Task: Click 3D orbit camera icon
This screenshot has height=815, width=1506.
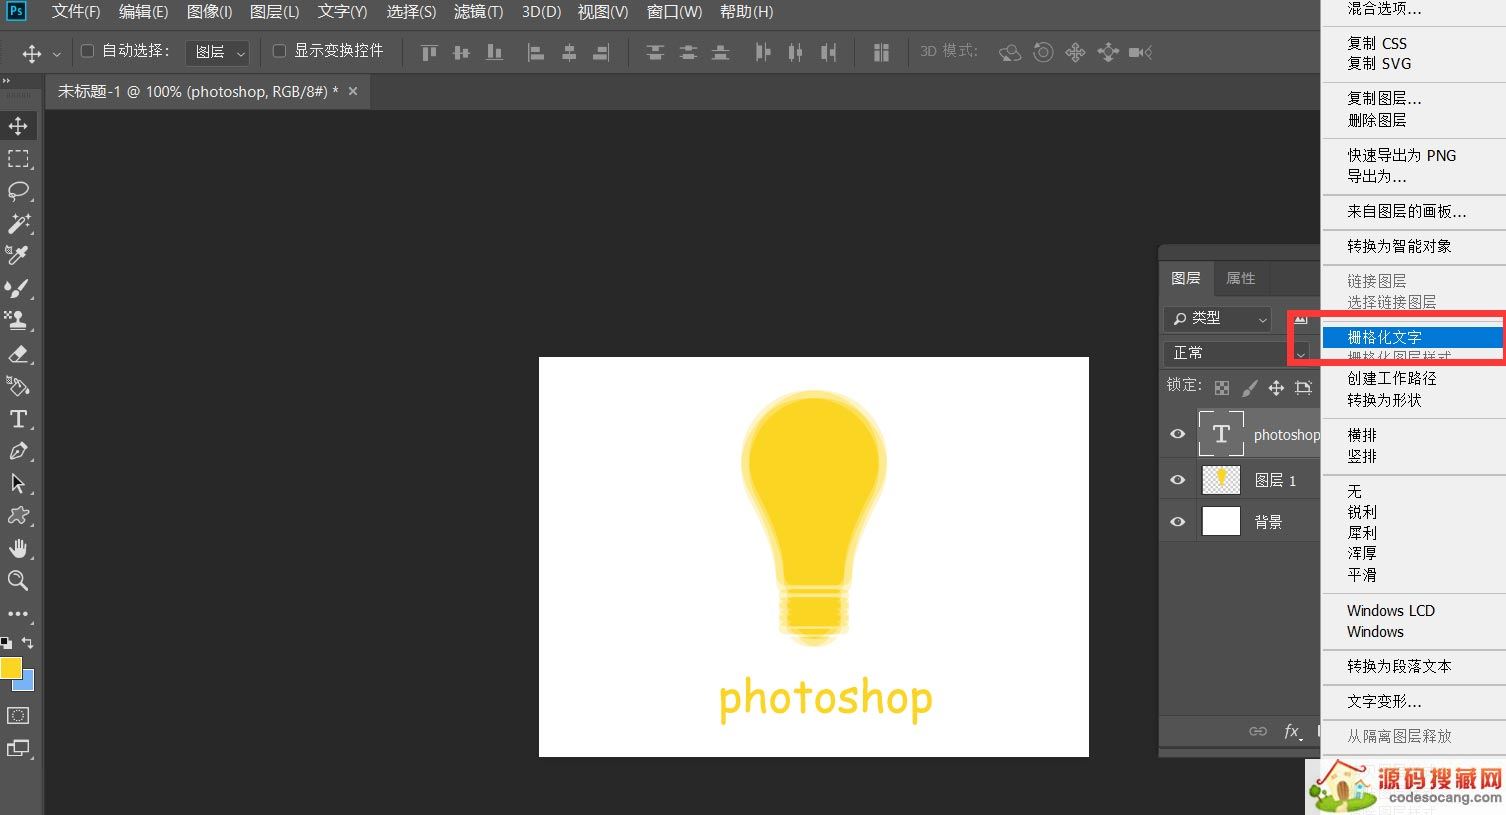Action: click(x=1010, y=52)
